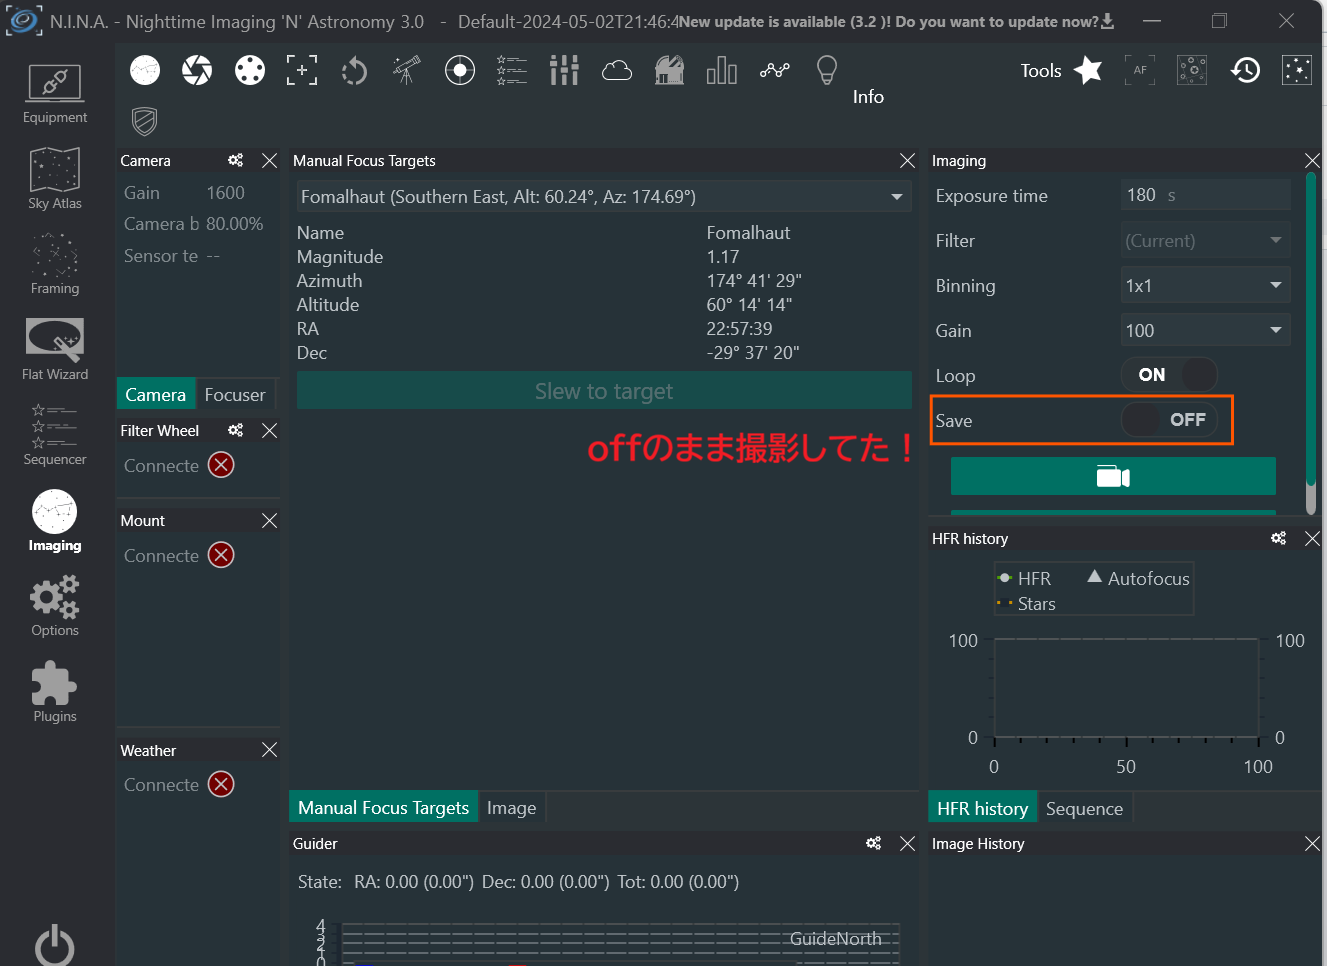Toggle the Weather panel cloud icon
This screenshot has height=966, width=1327.
coord(617,70)
